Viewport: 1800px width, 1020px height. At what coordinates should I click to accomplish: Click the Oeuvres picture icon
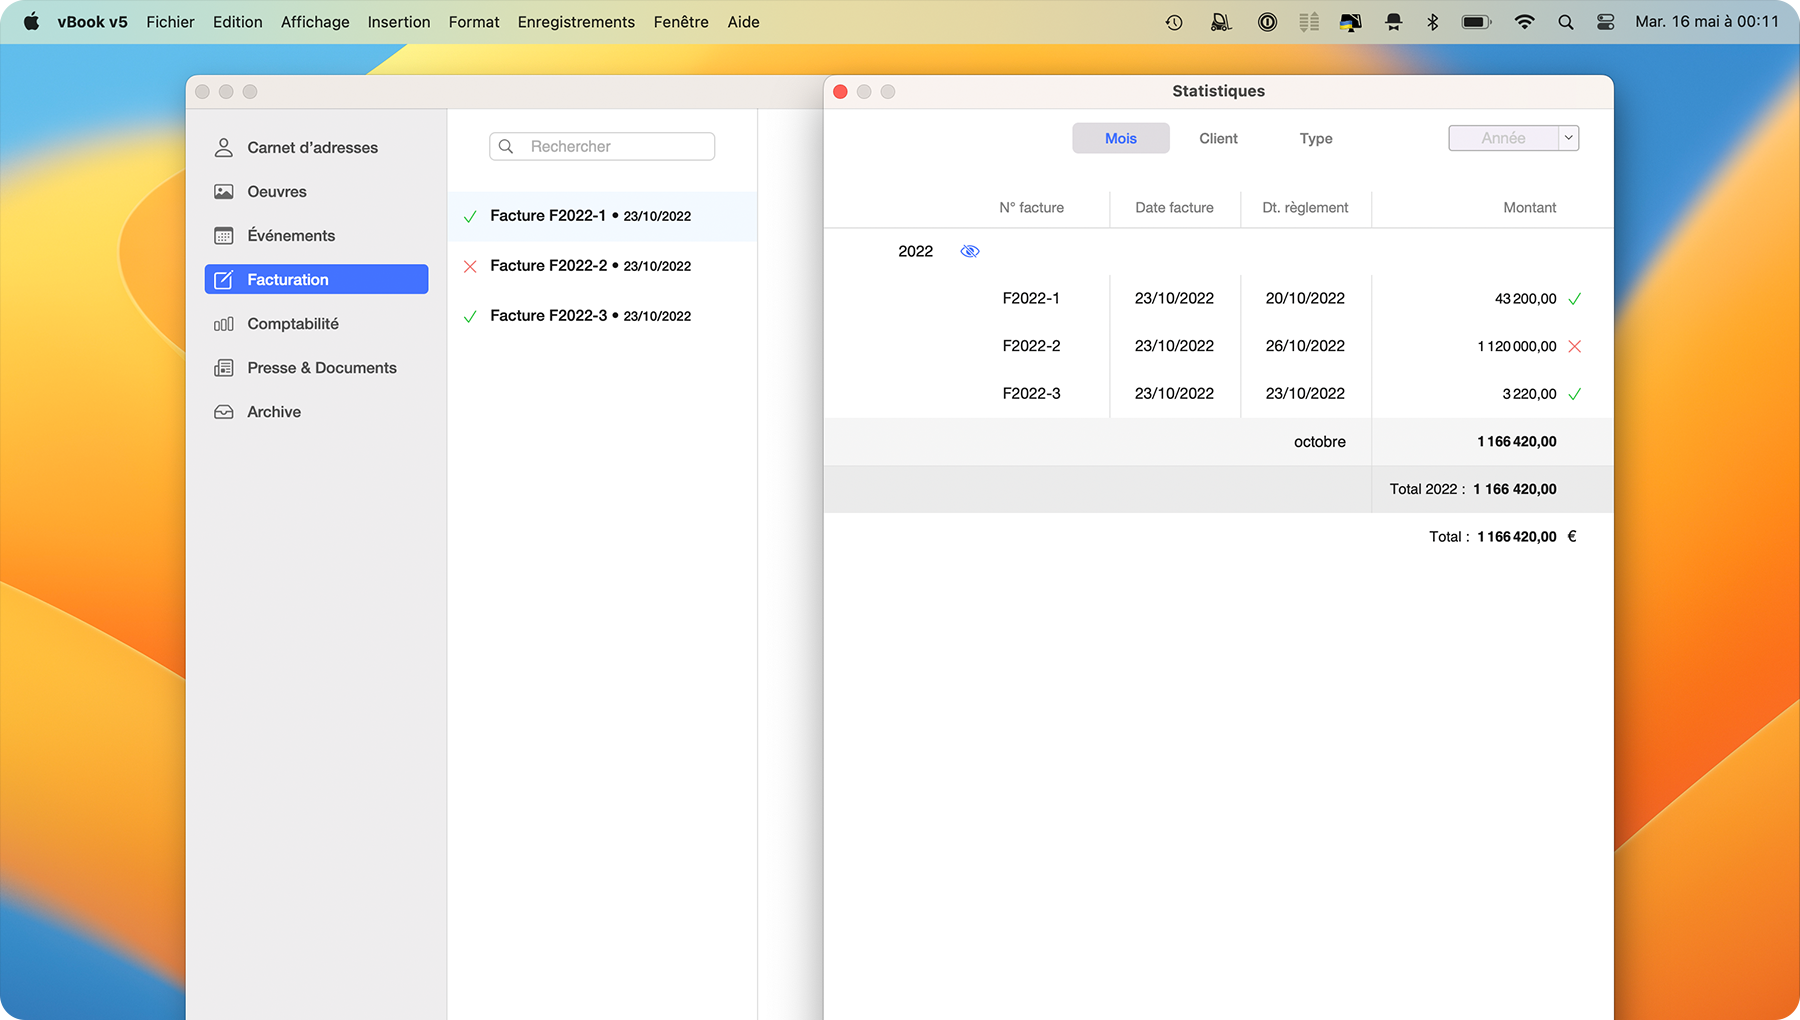point(224,192)
